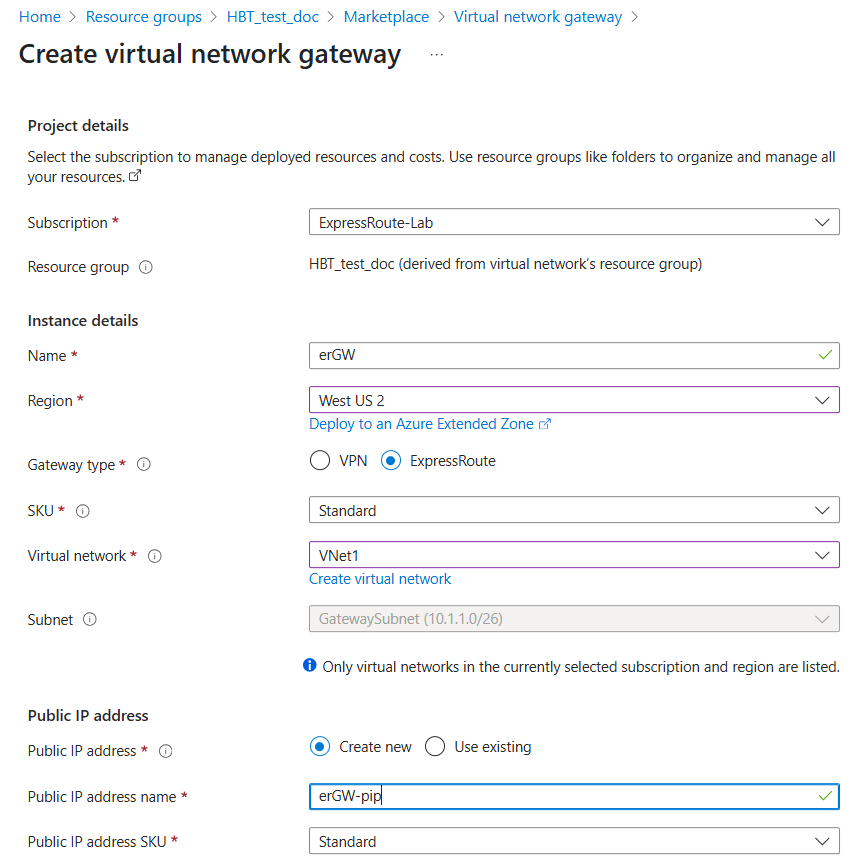Open the ellipsis menu beside page title
The height and width of the screenshot is (867, 858).
[436, 55]
